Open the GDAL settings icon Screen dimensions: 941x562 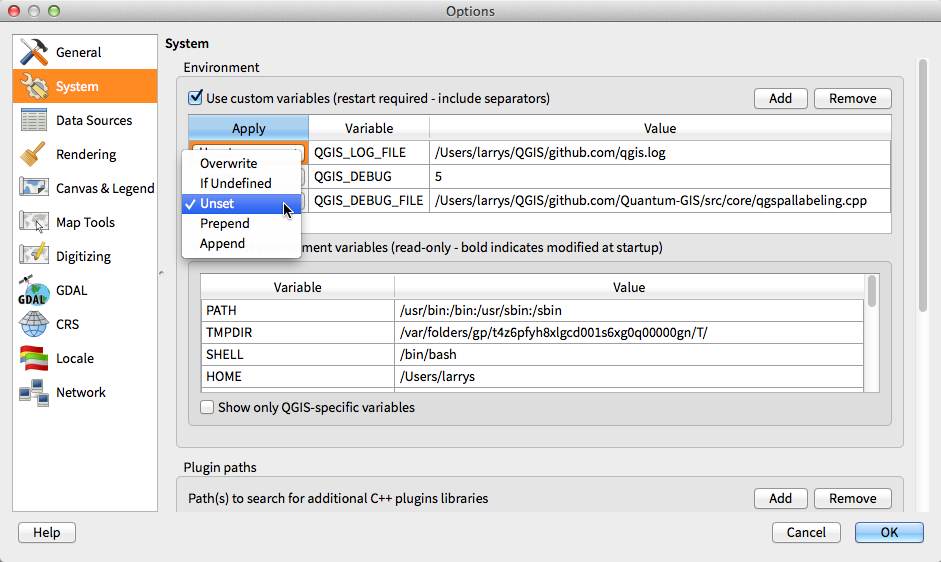[x=34, y=290]
